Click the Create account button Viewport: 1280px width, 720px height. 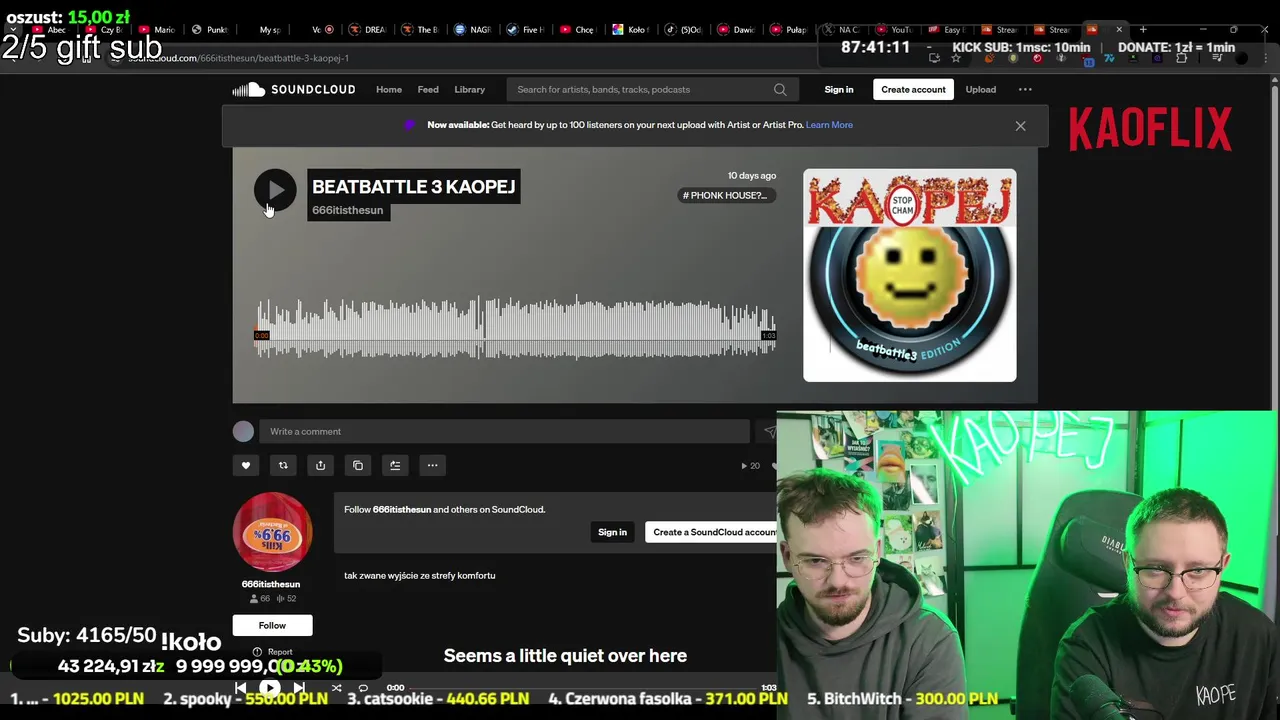click(x=913, y=89)
